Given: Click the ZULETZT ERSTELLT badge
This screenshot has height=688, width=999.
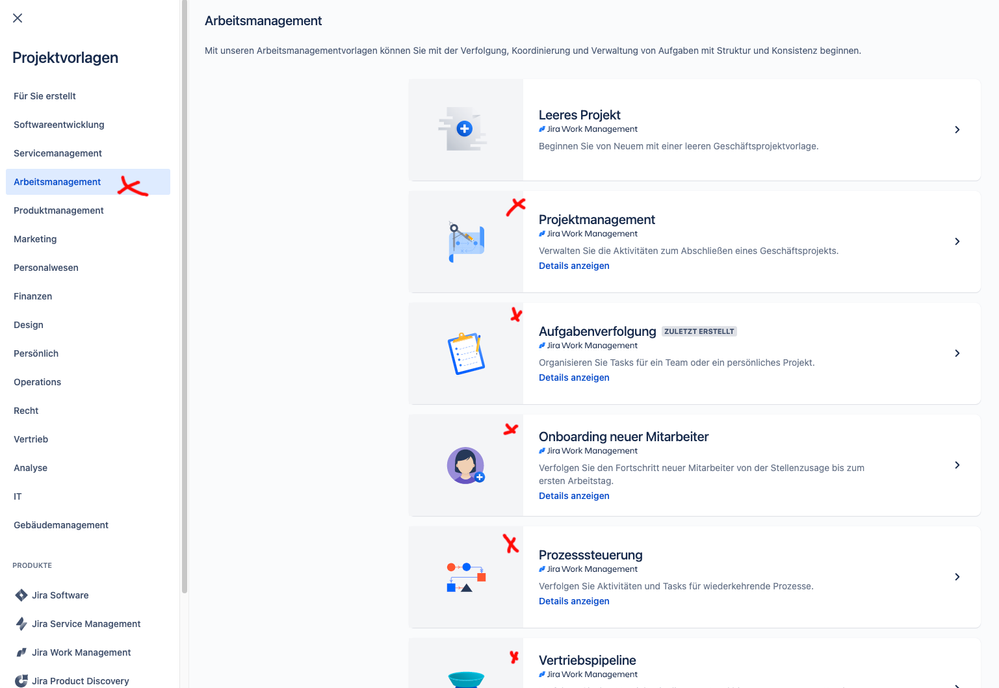Looking at the screenshot, I should [699, 331].
